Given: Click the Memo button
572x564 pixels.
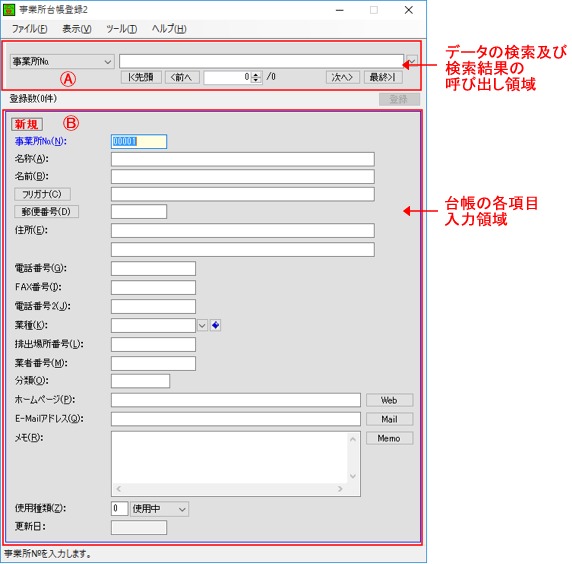Looking at the screenshot, I should 389,438.
